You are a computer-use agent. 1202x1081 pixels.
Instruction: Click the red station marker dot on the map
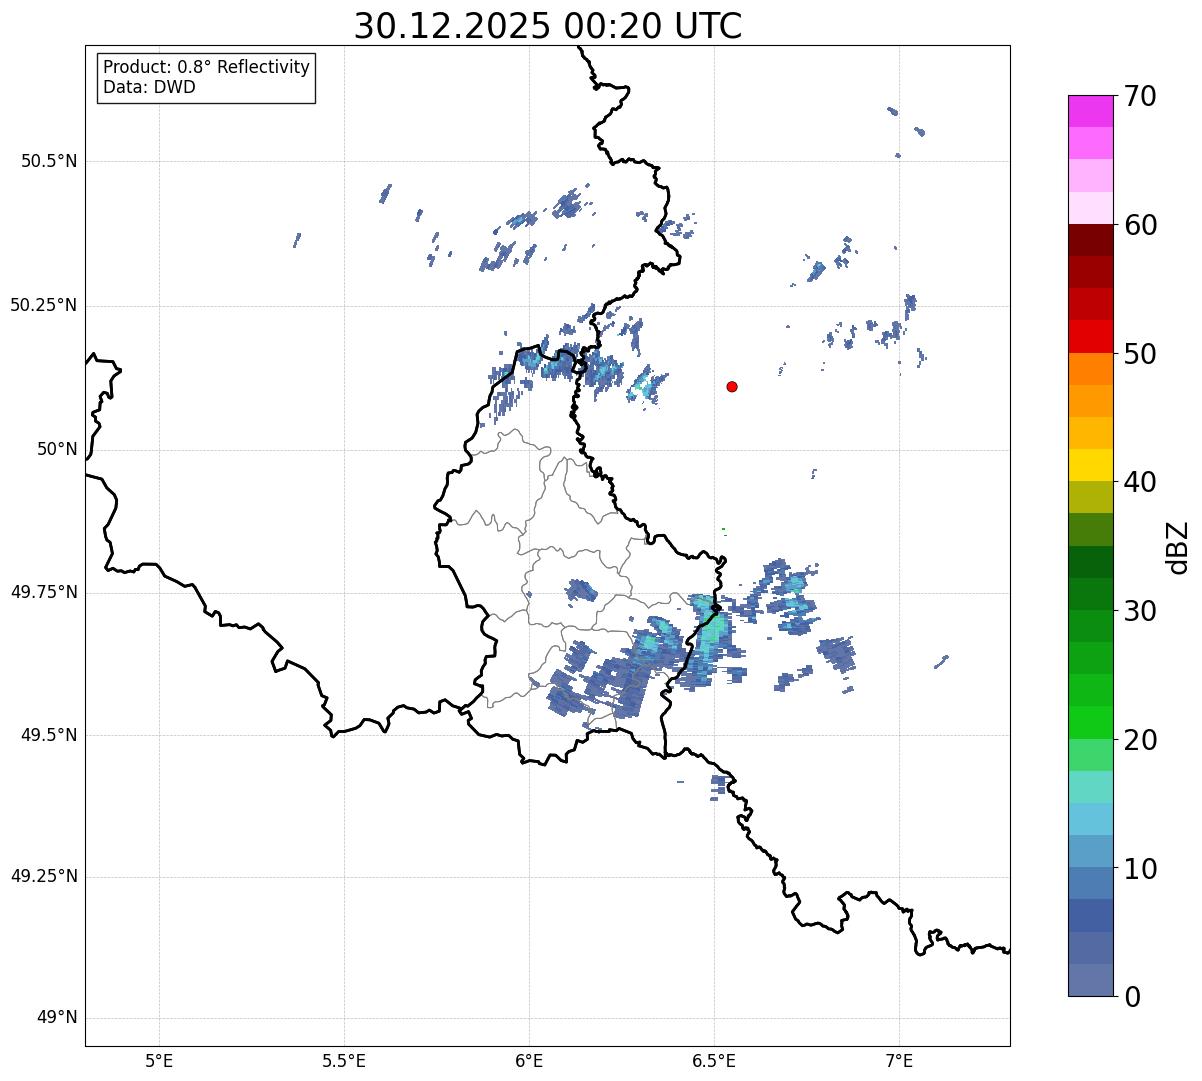click(732, 386)
